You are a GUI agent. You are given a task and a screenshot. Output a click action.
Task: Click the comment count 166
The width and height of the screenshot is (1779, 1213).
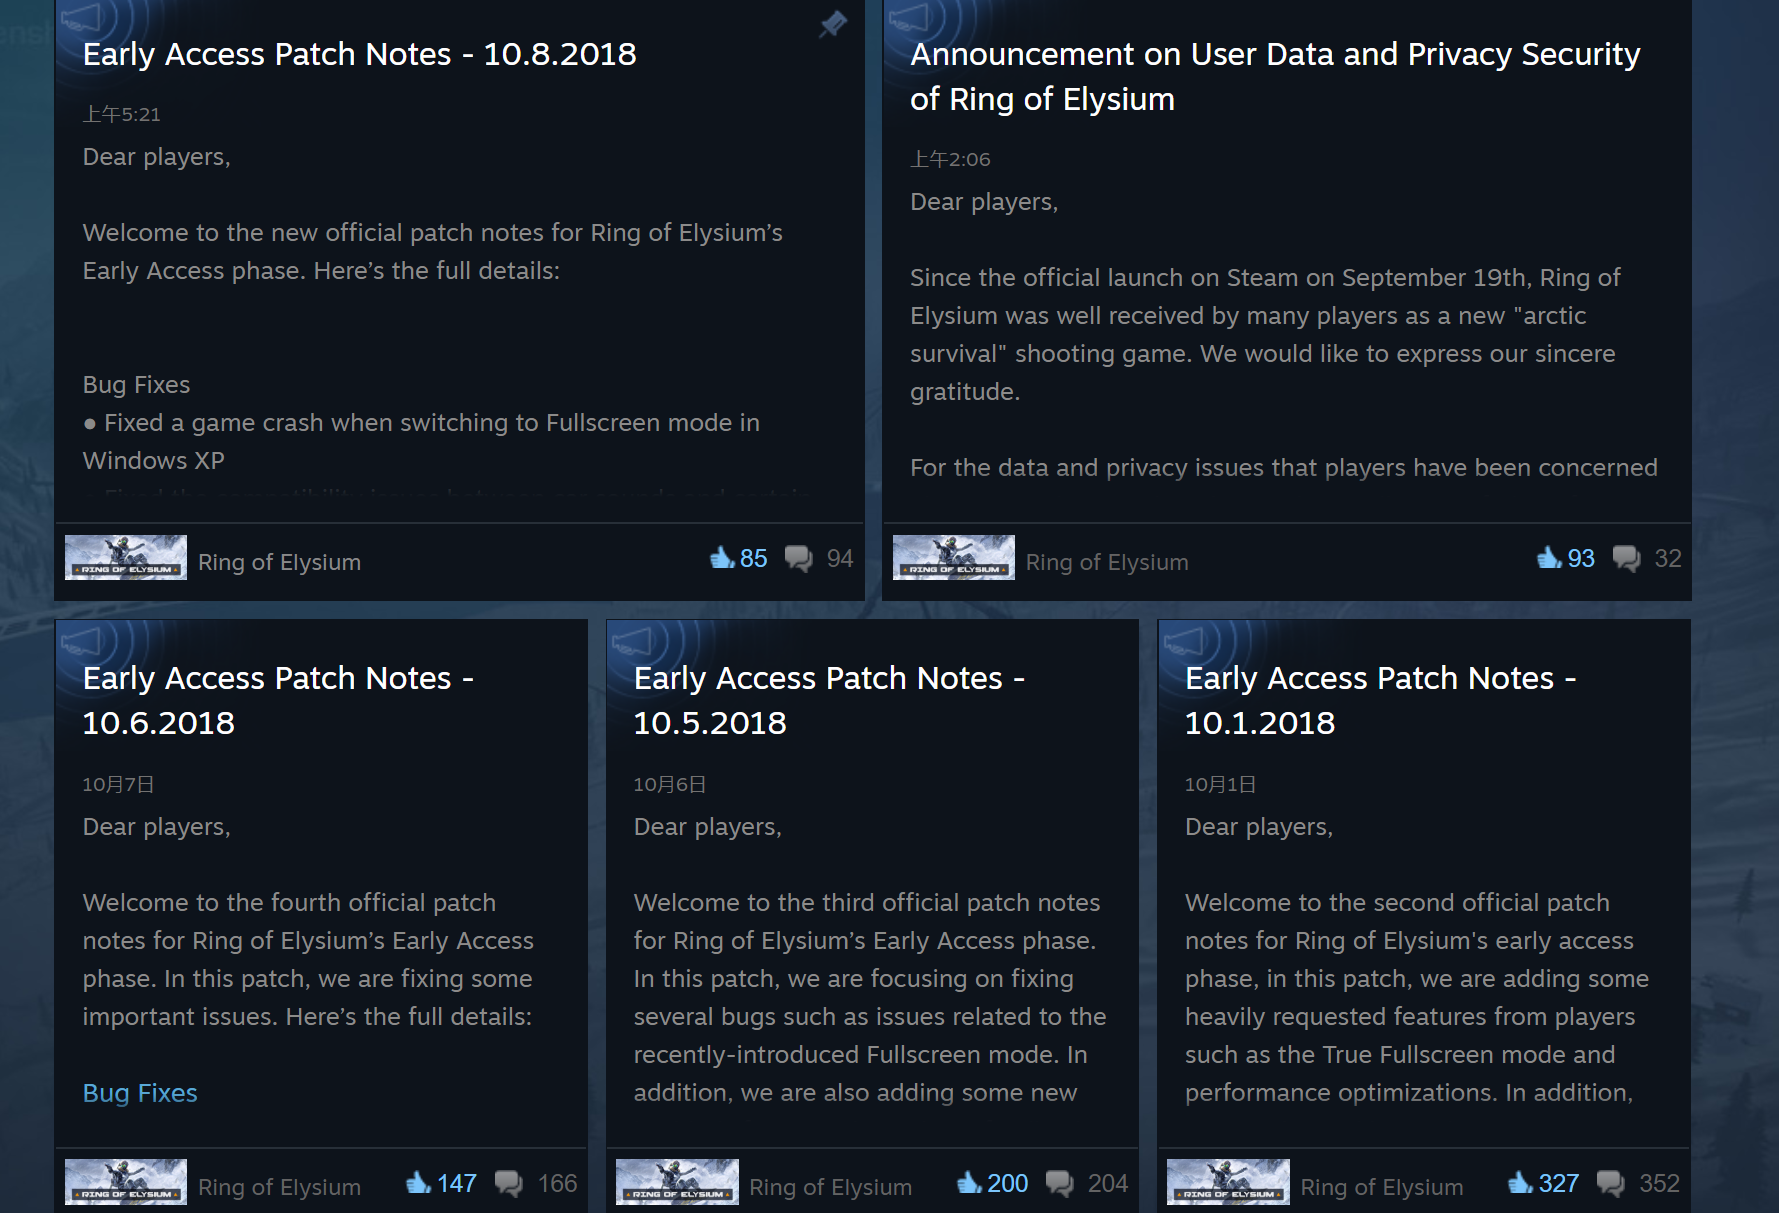(x=557, y=1183)
